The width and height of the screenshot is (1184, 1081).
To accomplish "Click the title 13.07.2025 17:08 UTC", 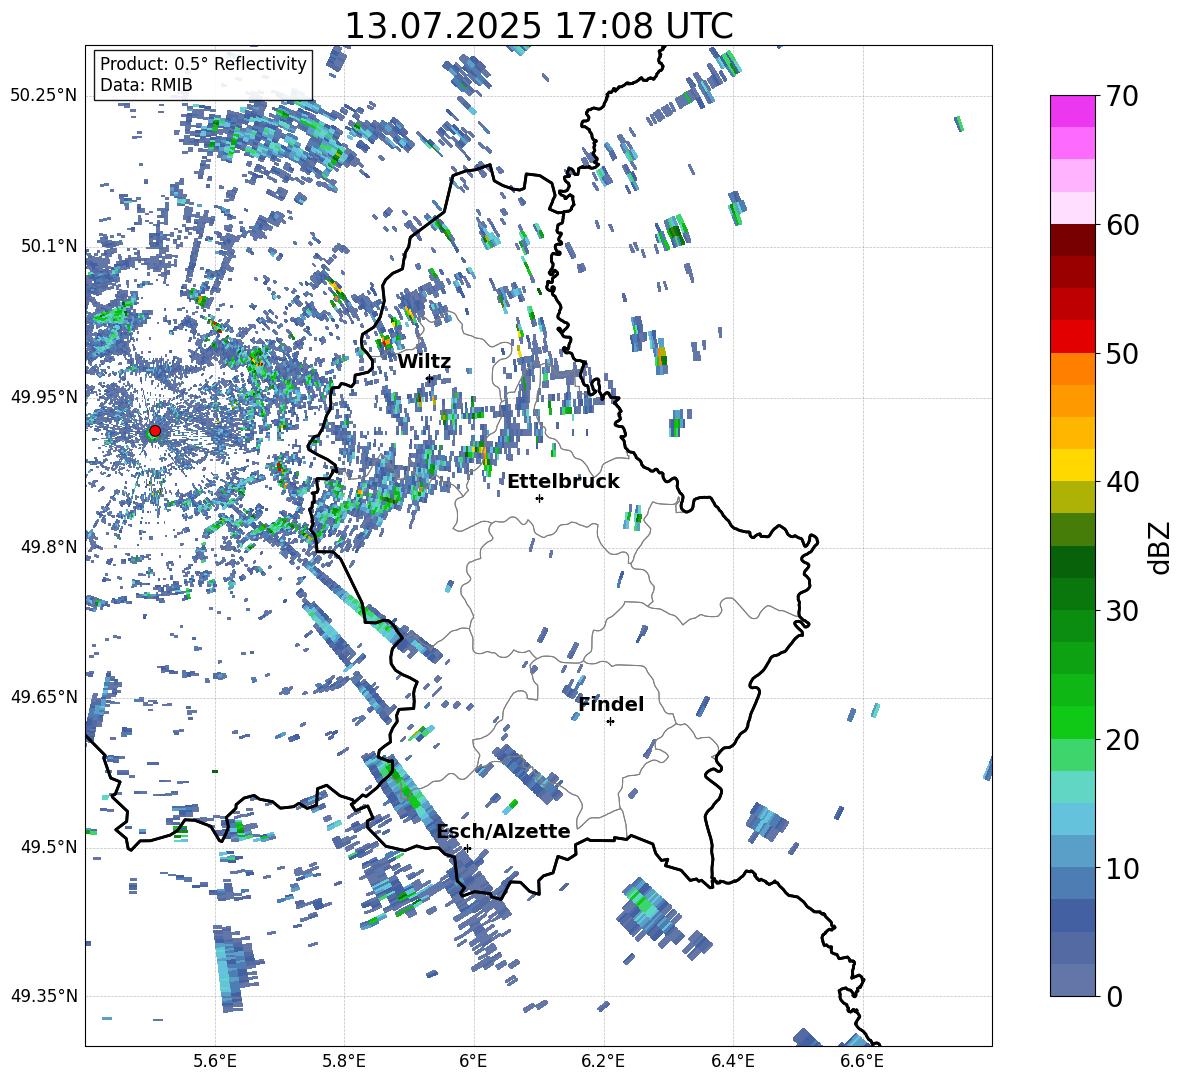I will [x=538, y=26].
